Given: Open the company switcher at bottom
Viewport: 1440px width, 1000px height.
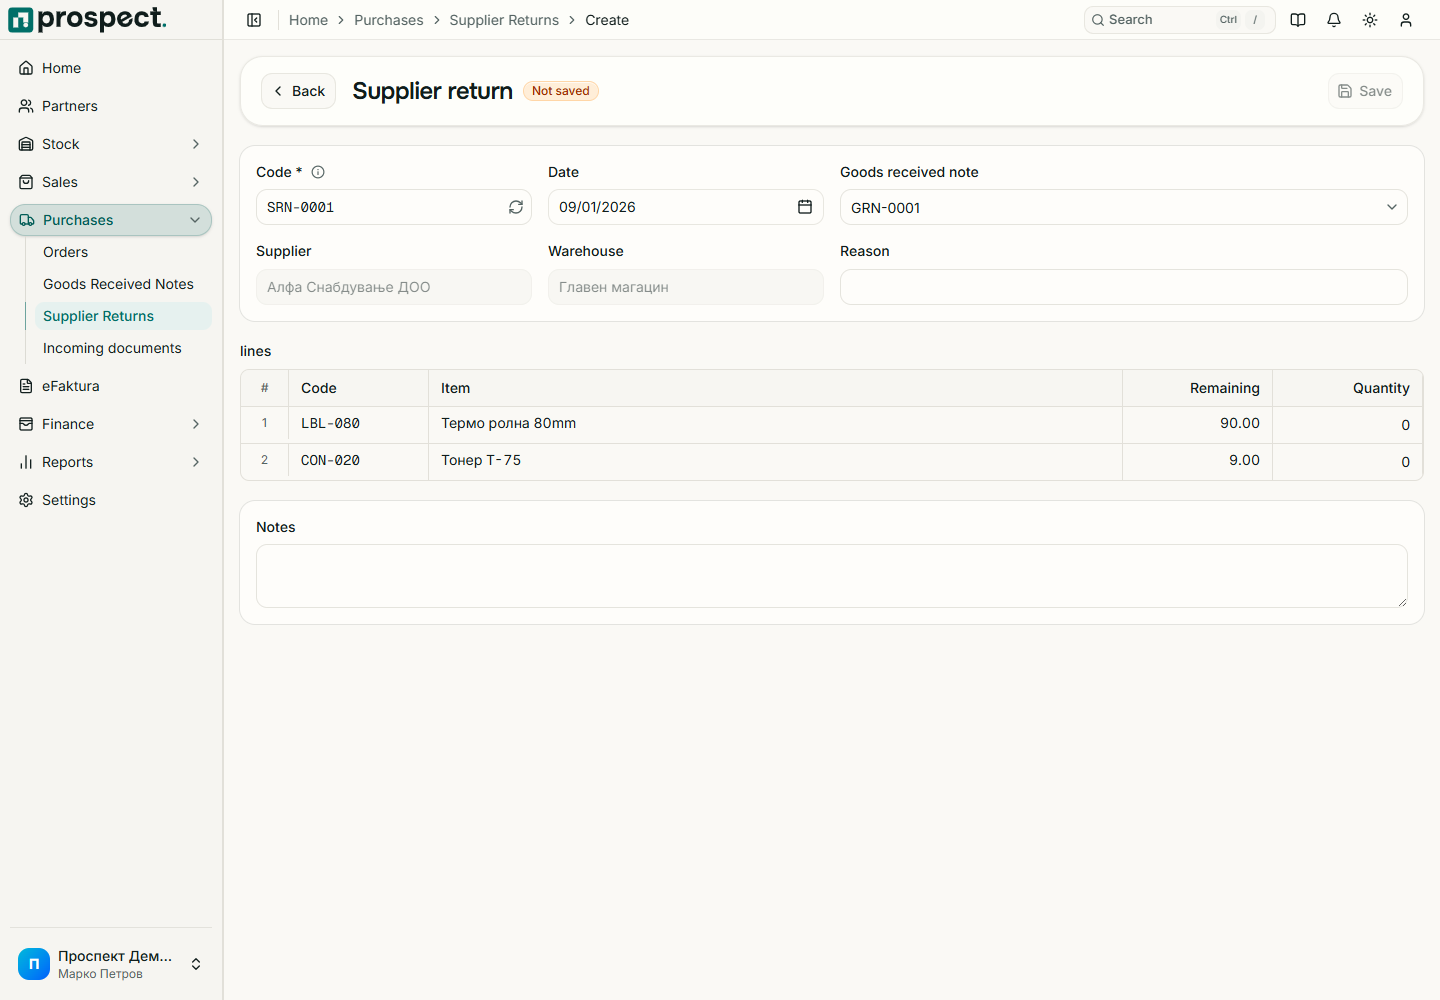Looking at the screenshot, I should pyautogui.click(x=111, y=964).
